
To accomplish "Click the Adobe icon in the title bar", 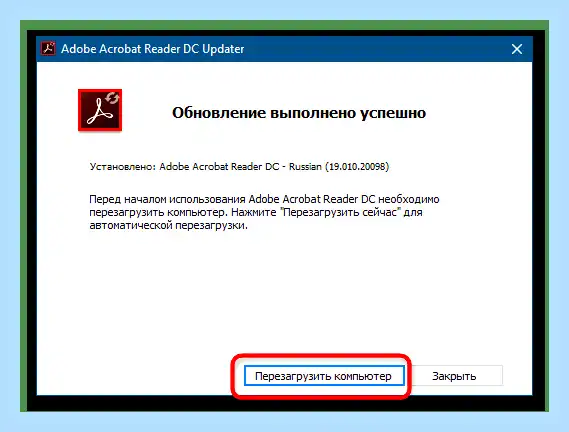I will click(x=48, y=49).
